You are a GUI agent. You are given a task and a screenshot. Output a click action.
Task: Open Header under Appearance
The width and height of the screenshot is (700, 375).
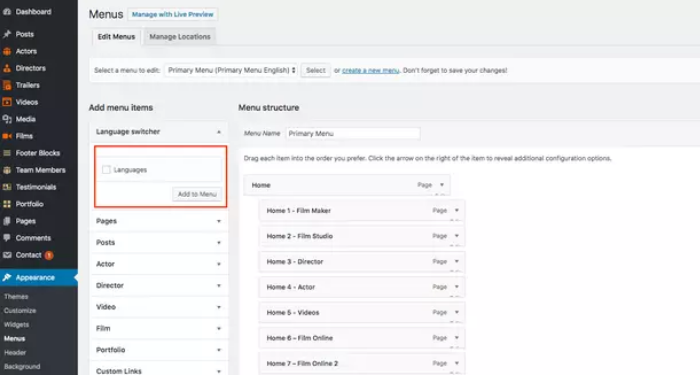(x=15, y=353)
